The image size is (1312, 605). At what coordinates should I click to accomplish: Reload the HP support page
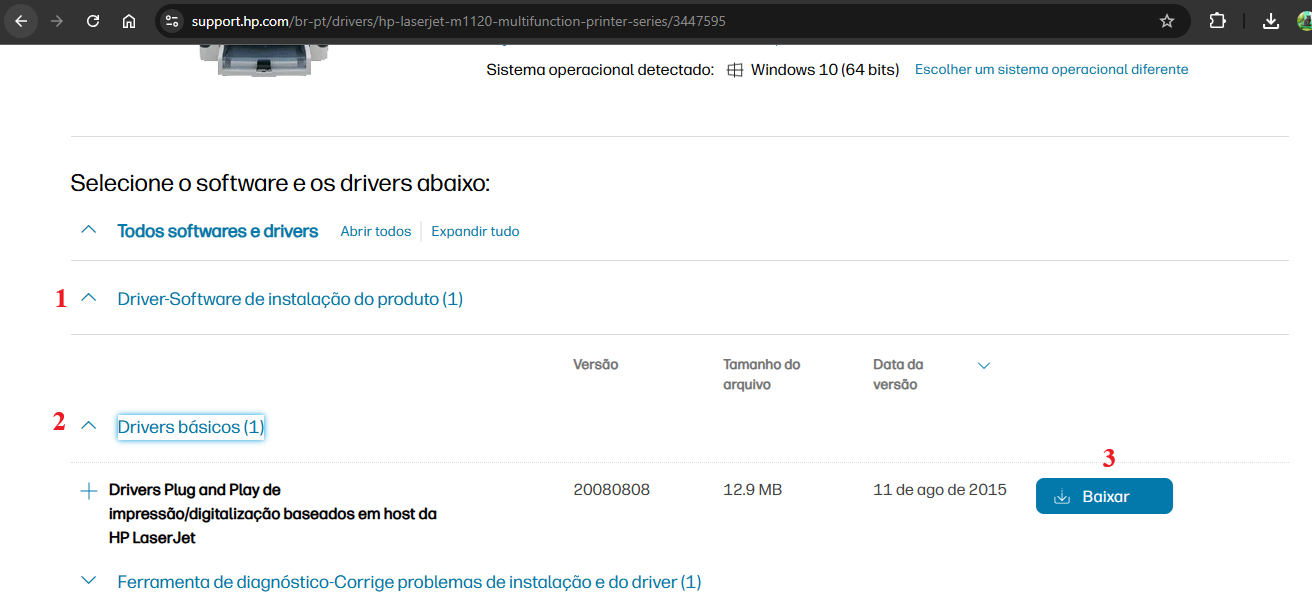93,21
